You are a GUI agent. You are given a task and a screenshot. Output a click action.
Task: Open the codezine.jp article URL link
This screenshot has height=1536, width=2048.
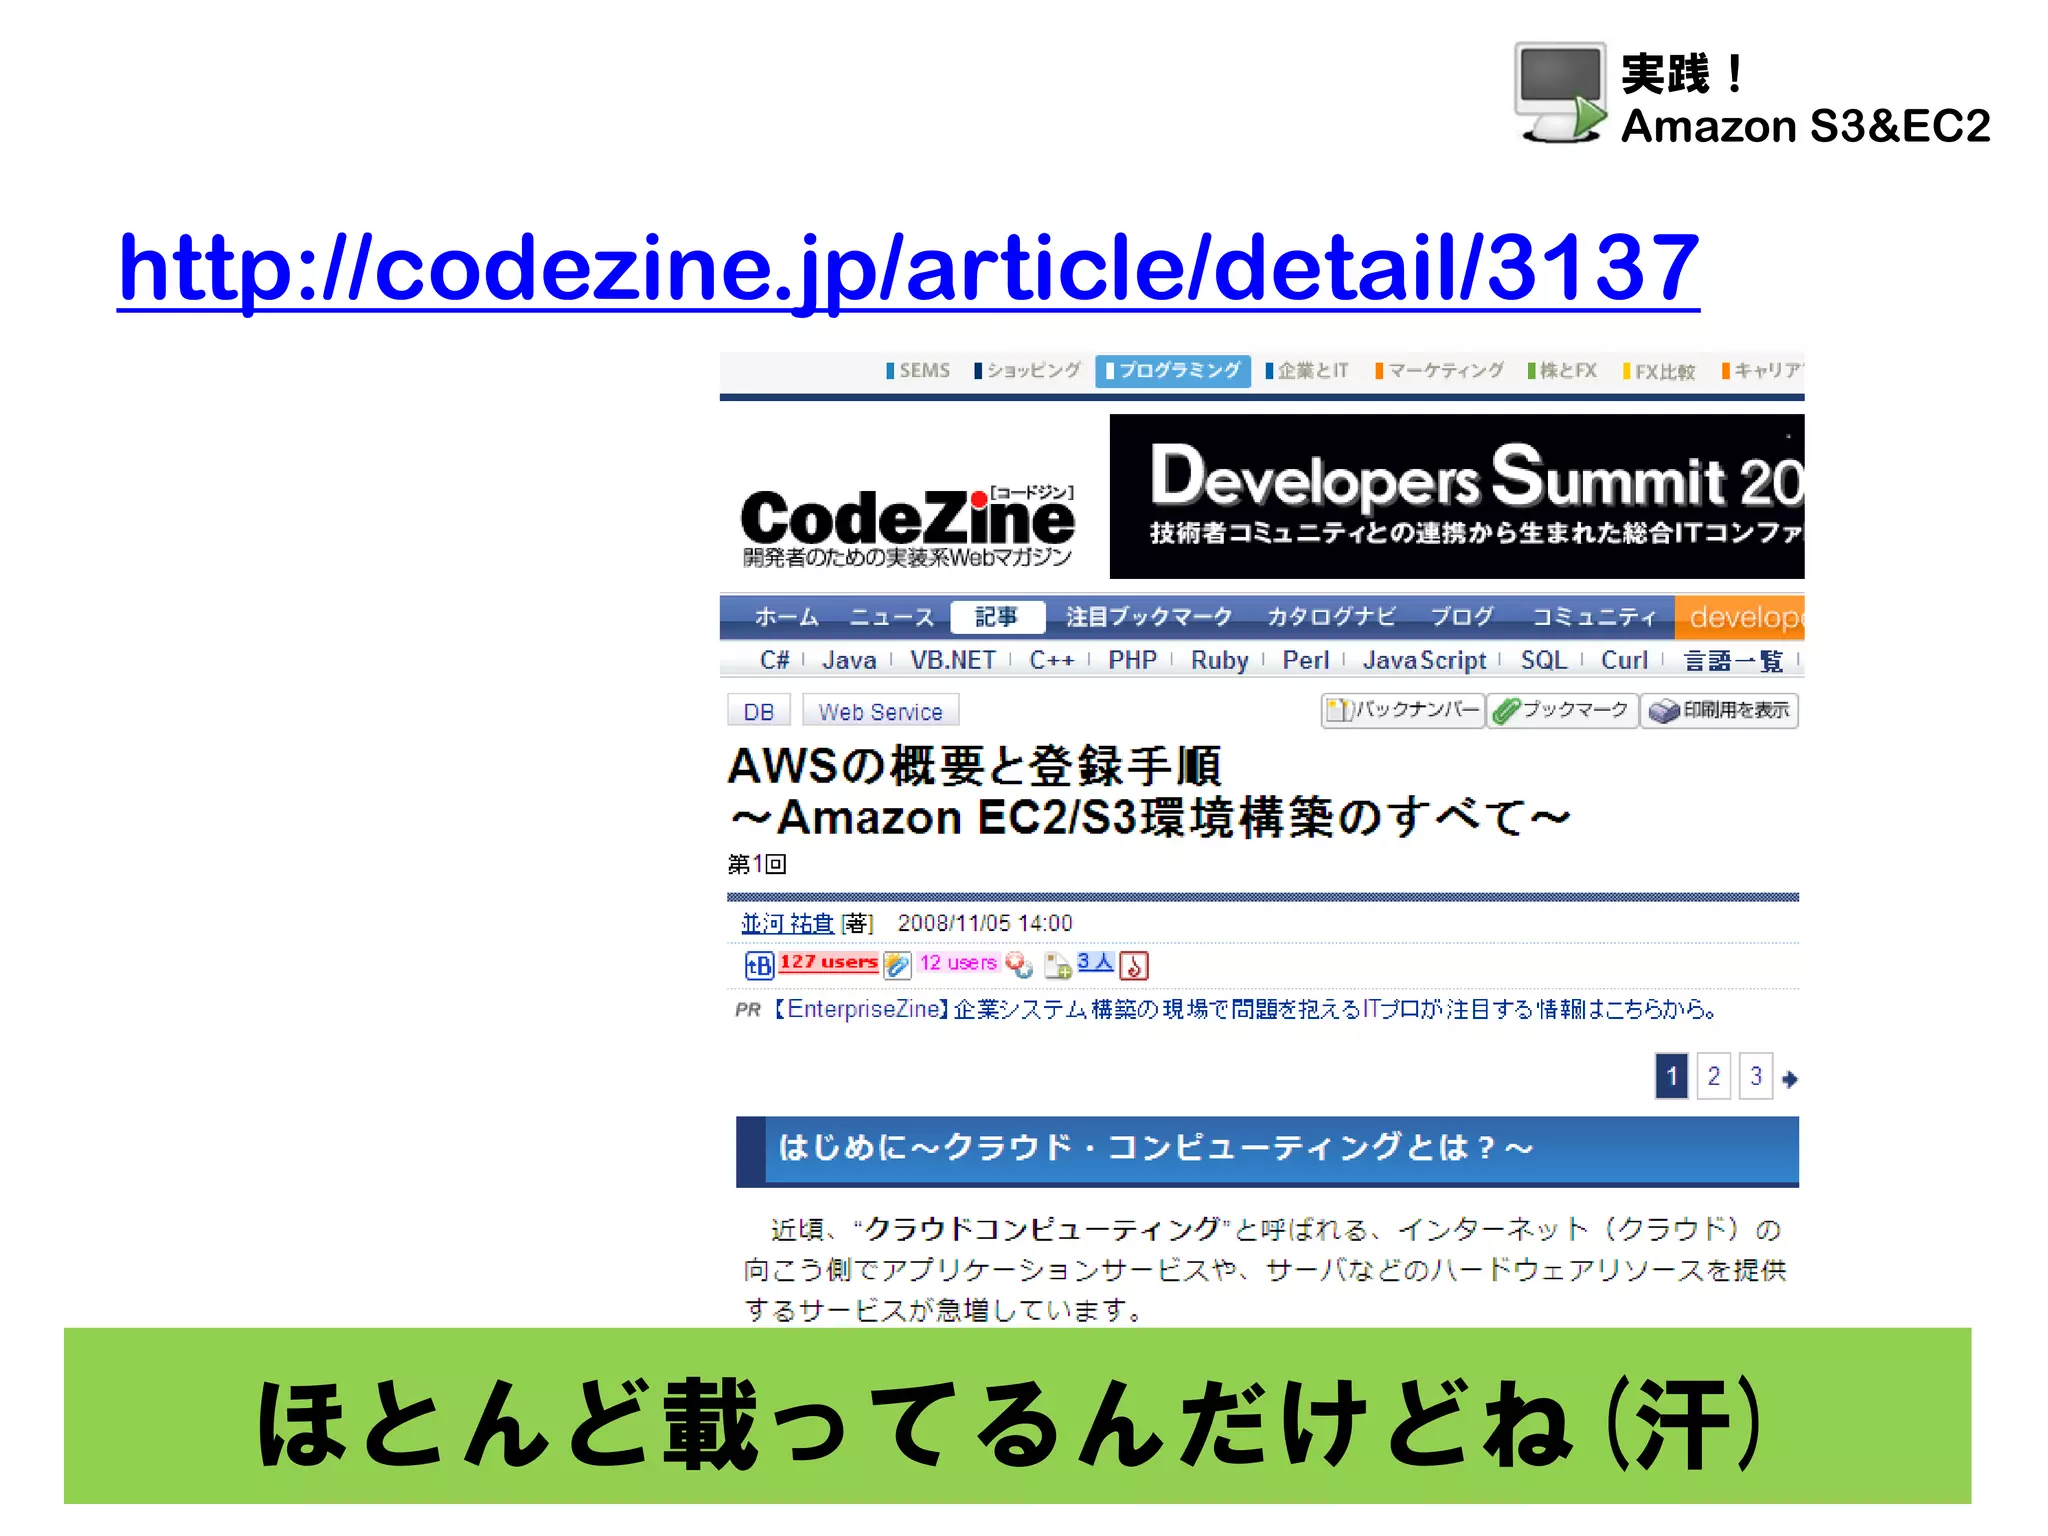click(x=908, y=268)
